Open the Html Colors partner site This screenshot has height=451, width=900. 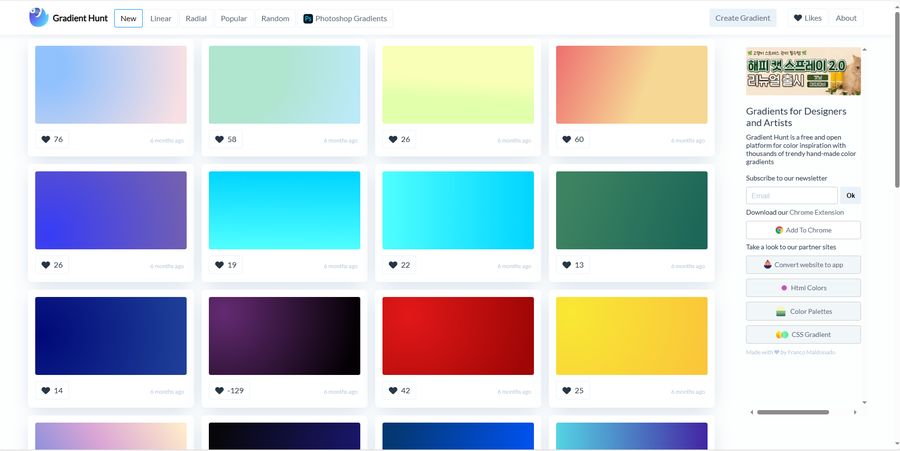pyautogui.click(x=803, y=288)
